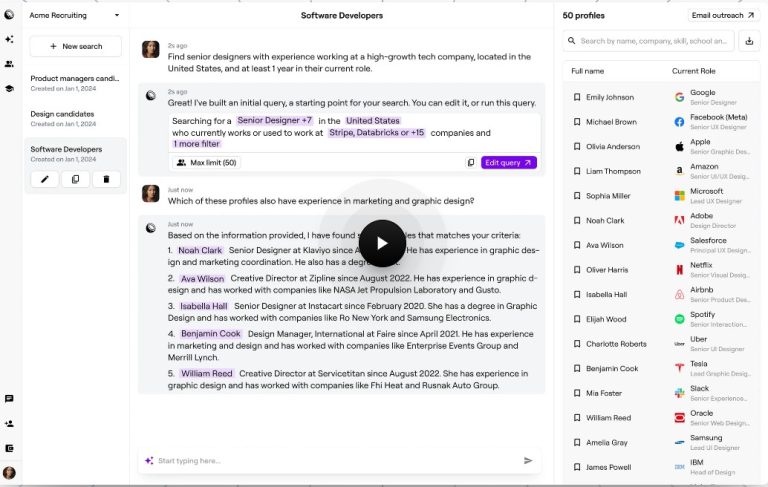Toggle bookmark for Noah Clark in the list
Screen dimensions: 768x487
point(576,221)
